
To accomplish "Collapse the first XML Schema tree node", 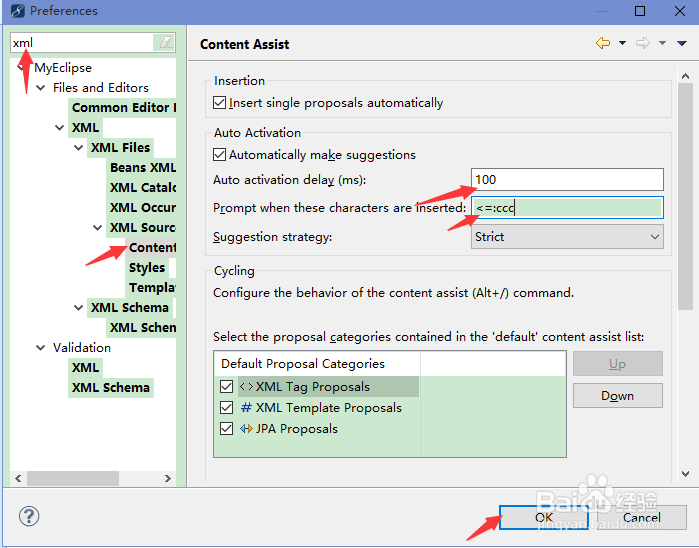I will [x=78, y=308].
